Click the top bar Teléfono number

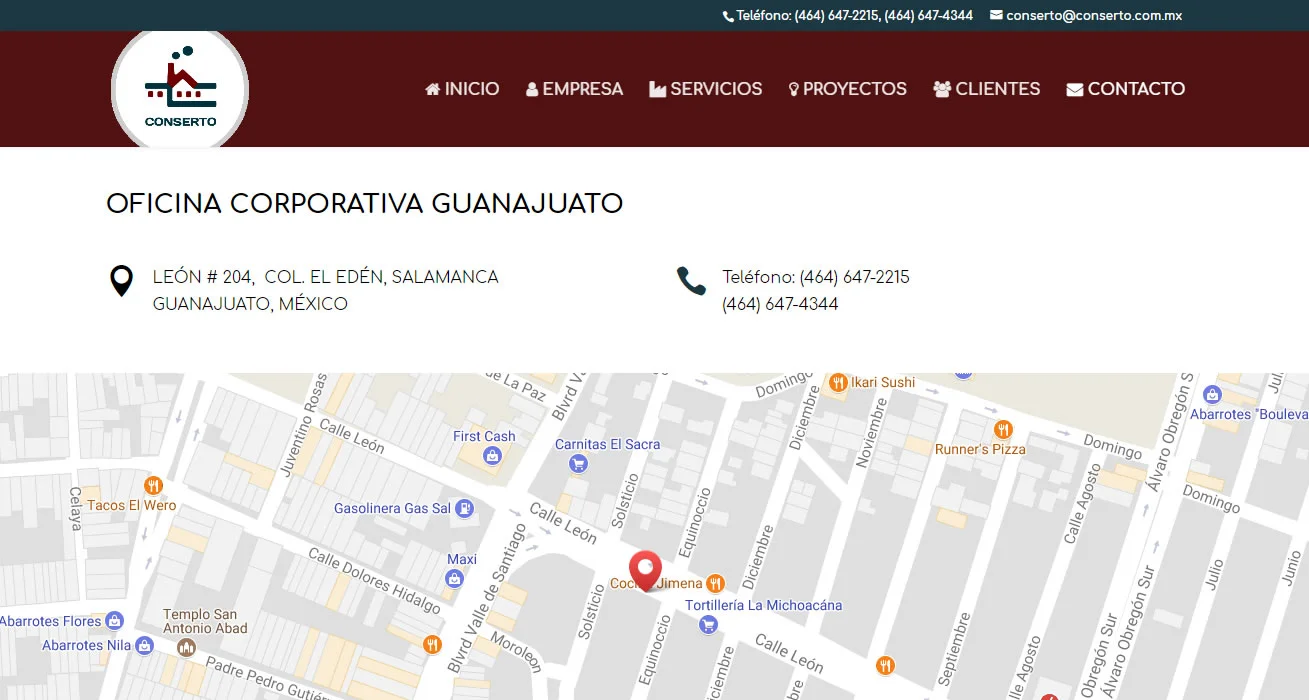pyautogui.click(x=848, y=15)
